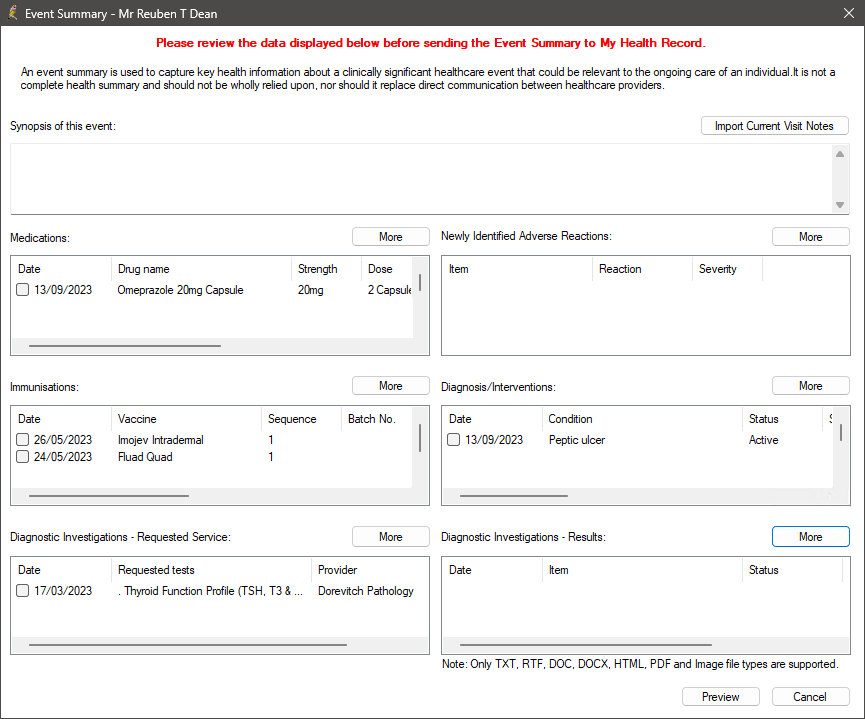Click the Provider column header

pos(370,570)
